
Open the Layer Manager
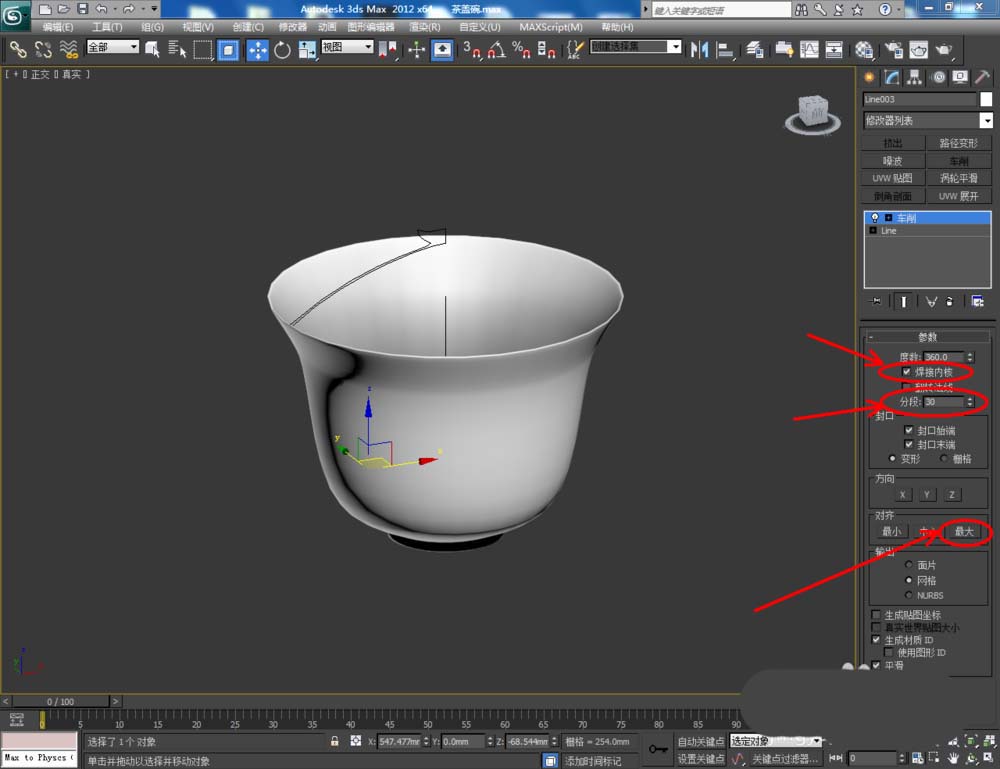coord(755,49)
